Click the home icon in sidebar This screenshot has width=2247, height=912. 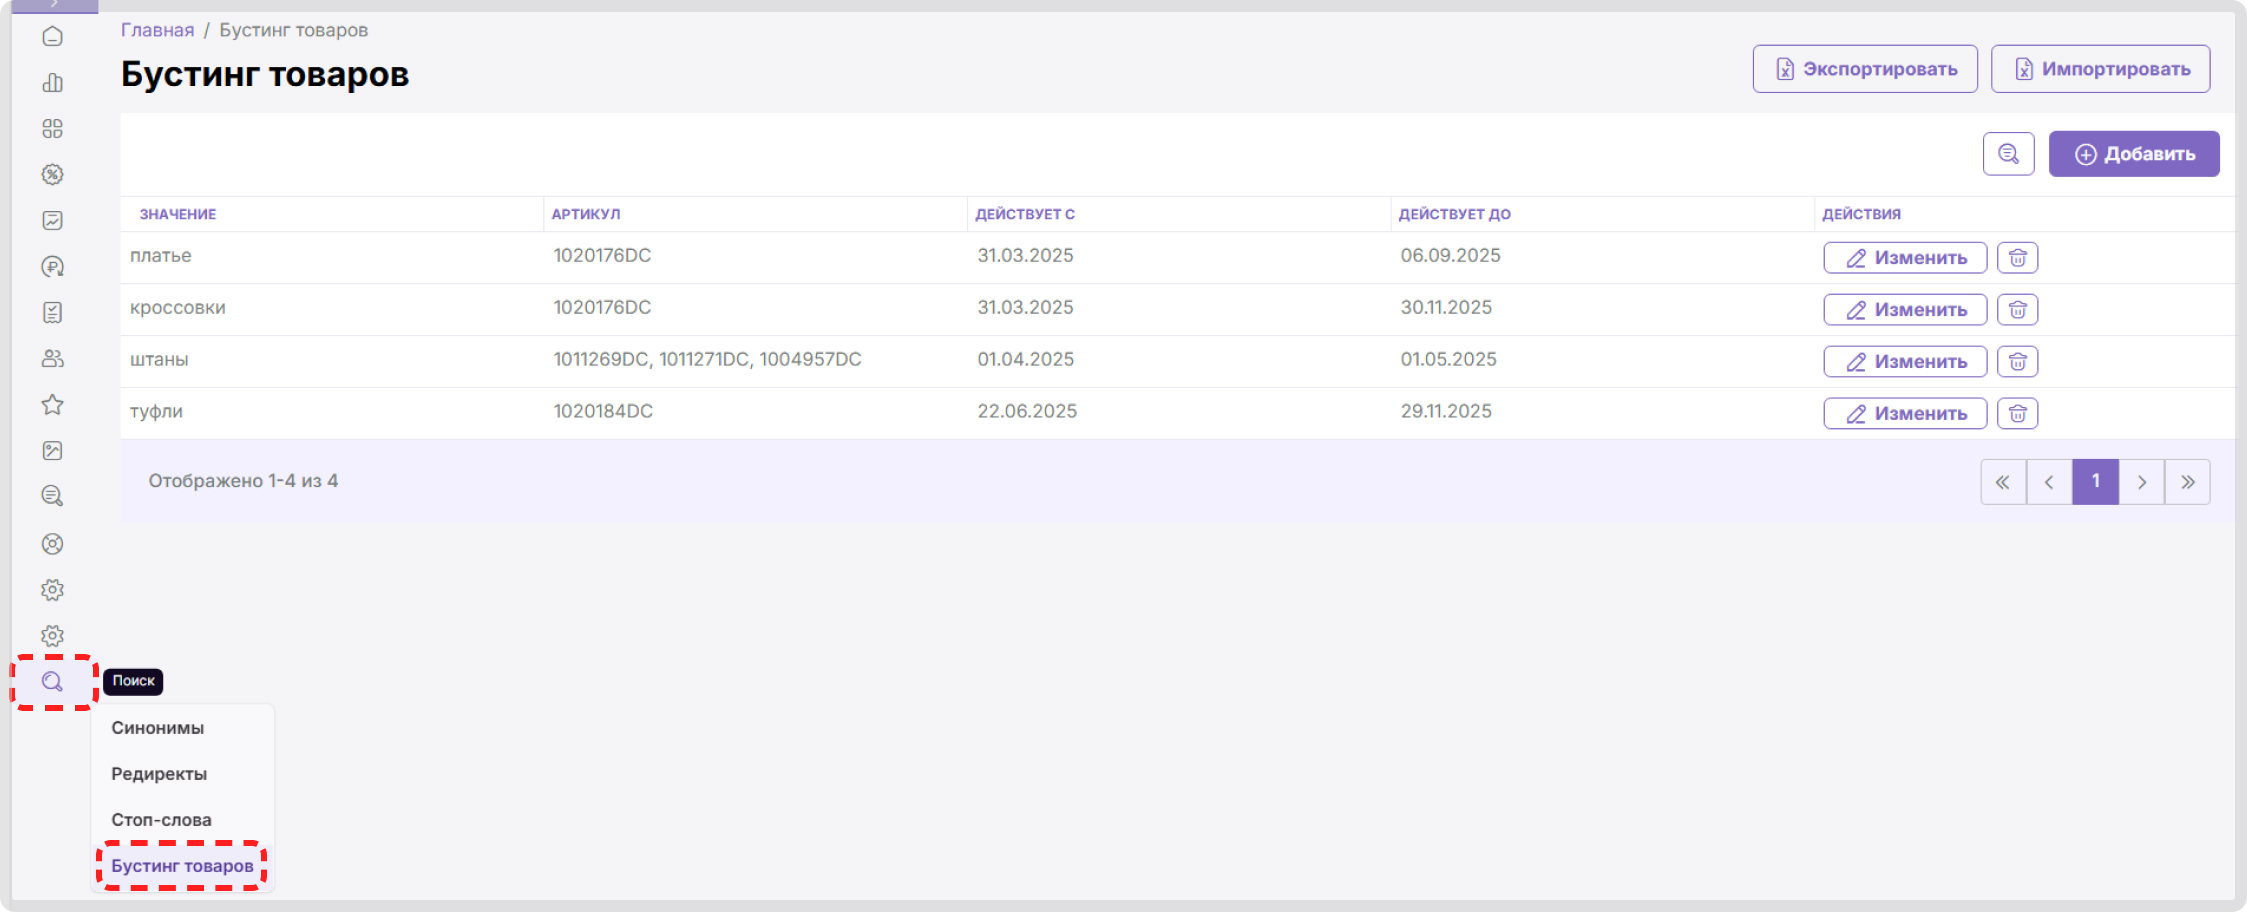click(x=53, y=37)
